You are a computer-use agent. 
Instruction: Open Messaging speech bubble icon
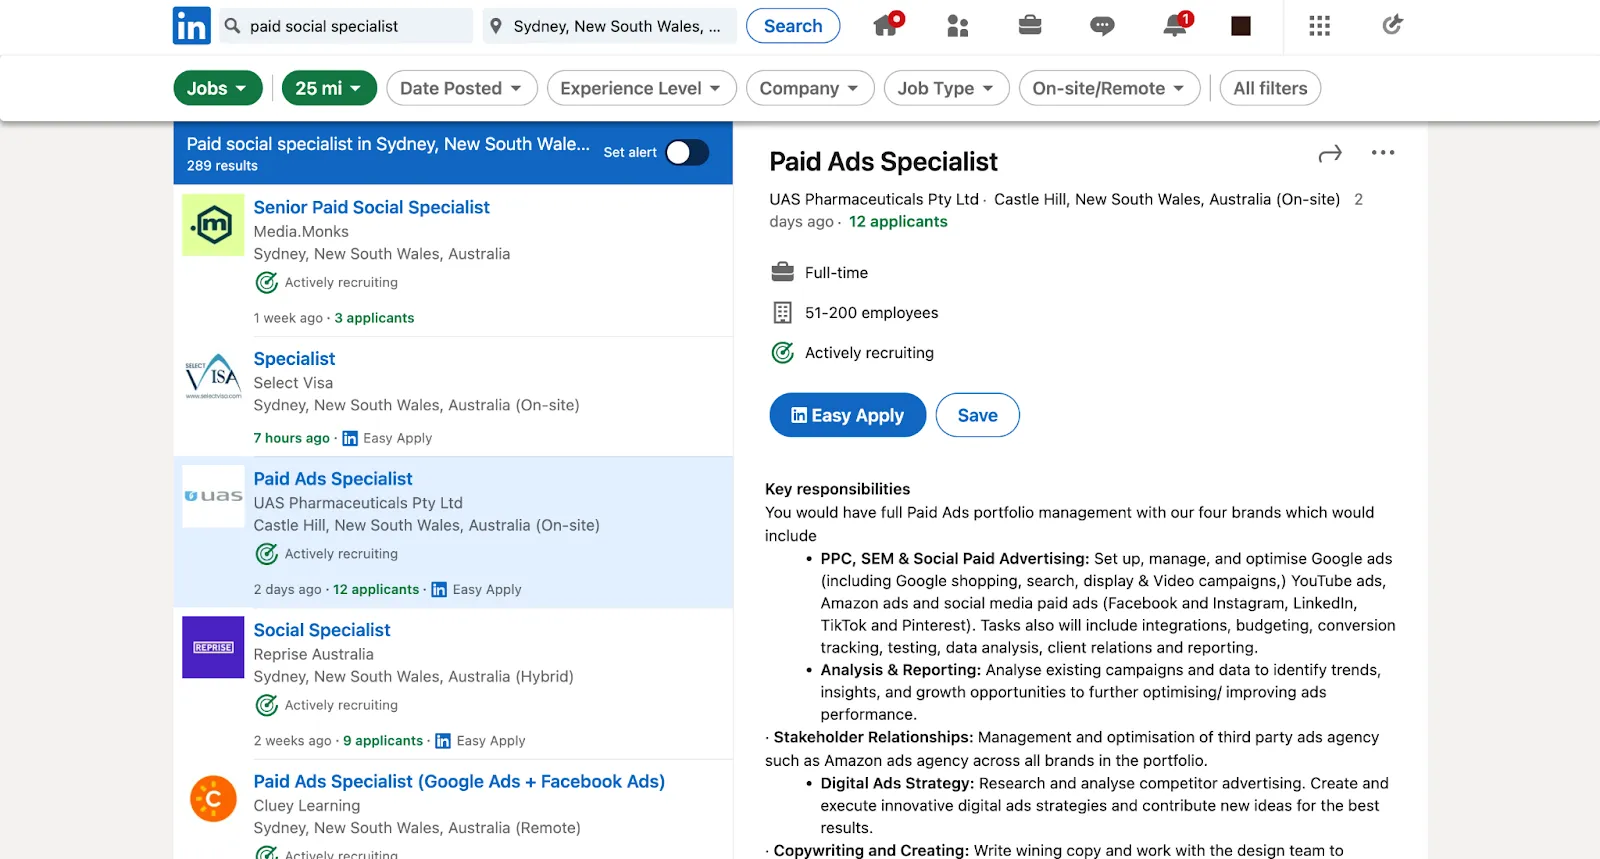point(1102,26)
